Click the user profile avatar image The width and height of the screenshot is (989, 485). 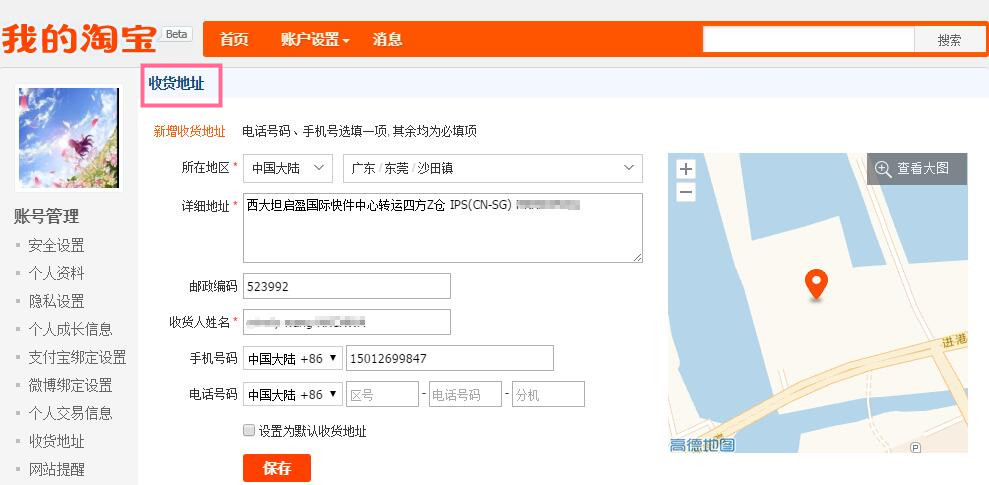pyautogui.click(x=69, y=138)
